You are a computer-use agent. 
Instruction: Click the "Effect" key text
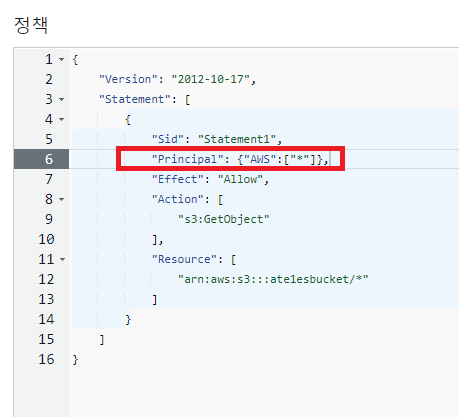(178, 179)
